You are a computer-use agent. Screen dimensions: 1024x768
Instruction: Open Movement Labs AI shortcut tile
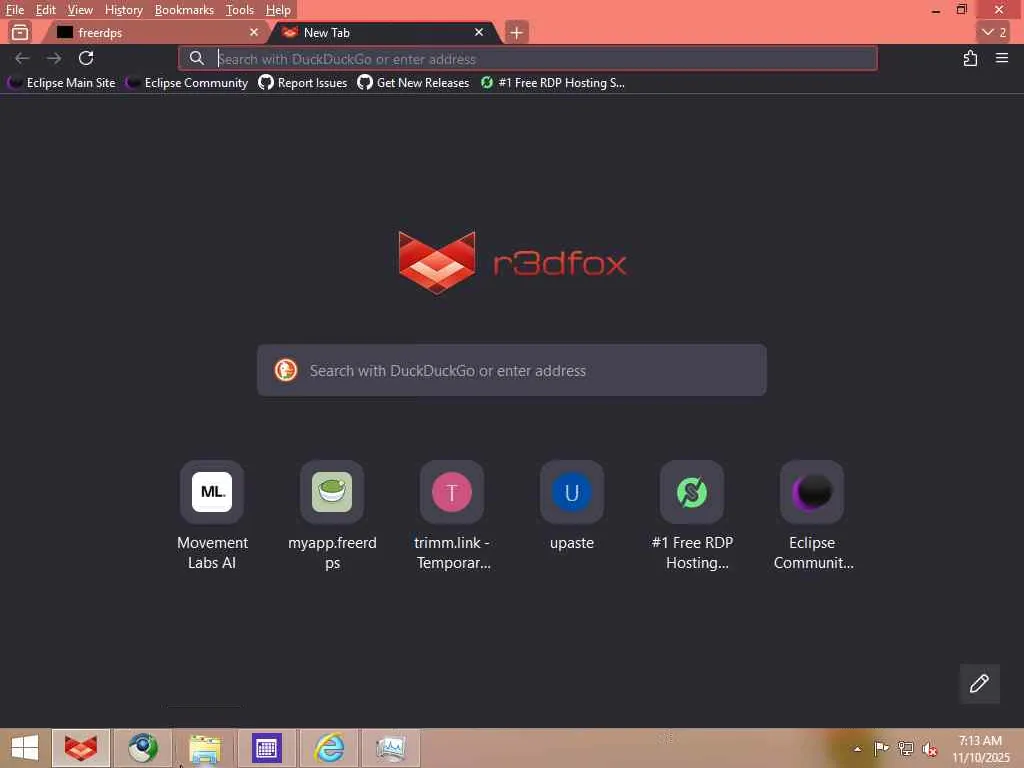[212, 516]
